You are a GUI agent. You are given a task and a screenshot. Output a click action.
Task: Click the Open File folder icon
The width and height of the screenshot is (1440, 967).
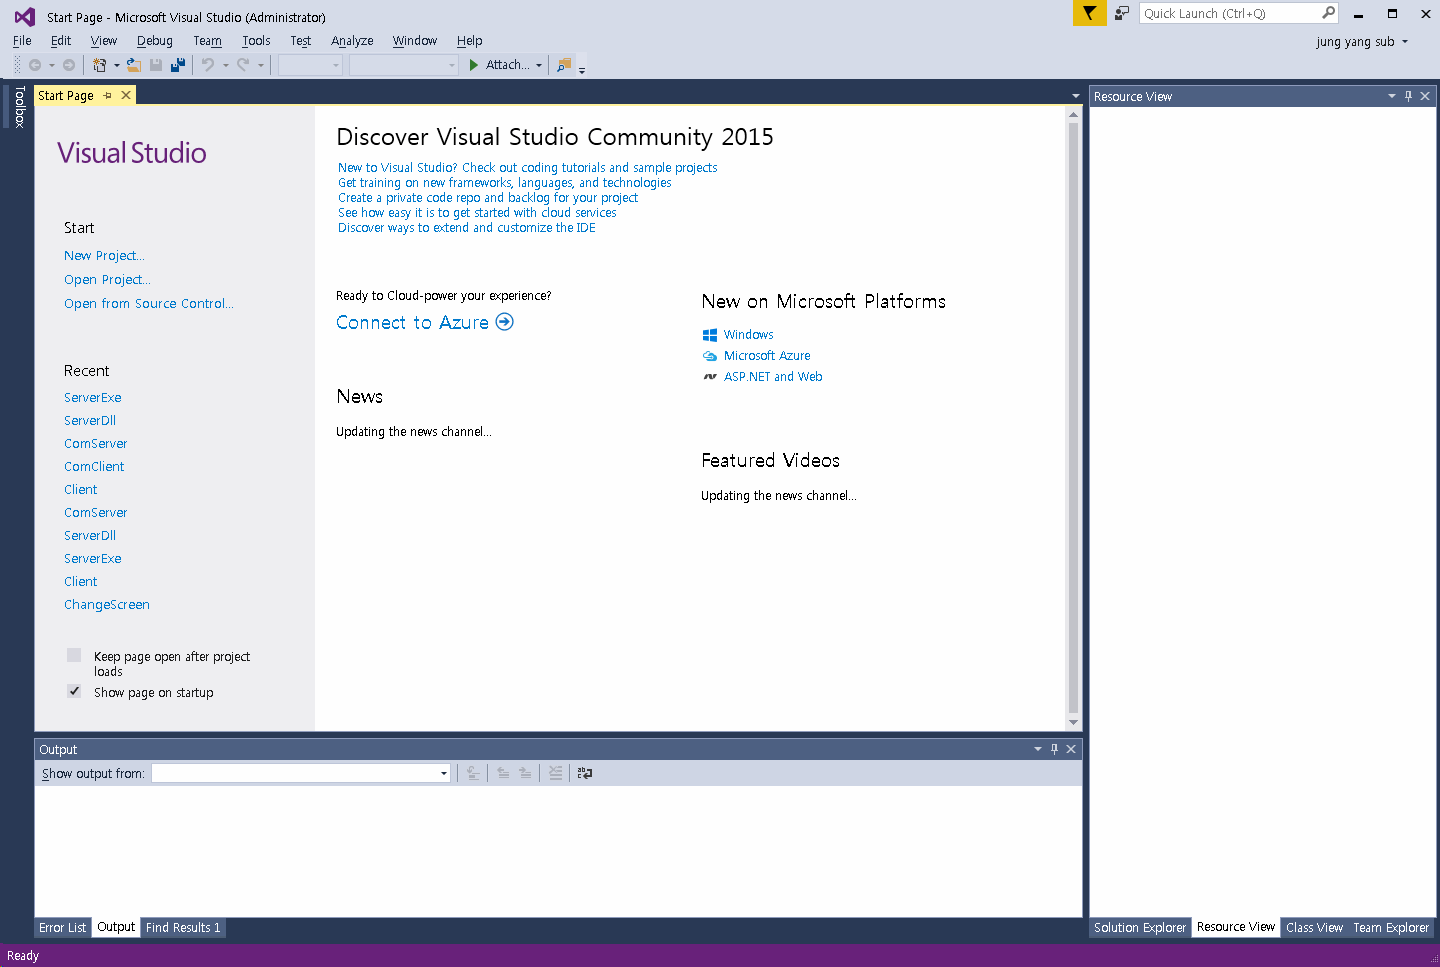[x=133, y=65]
